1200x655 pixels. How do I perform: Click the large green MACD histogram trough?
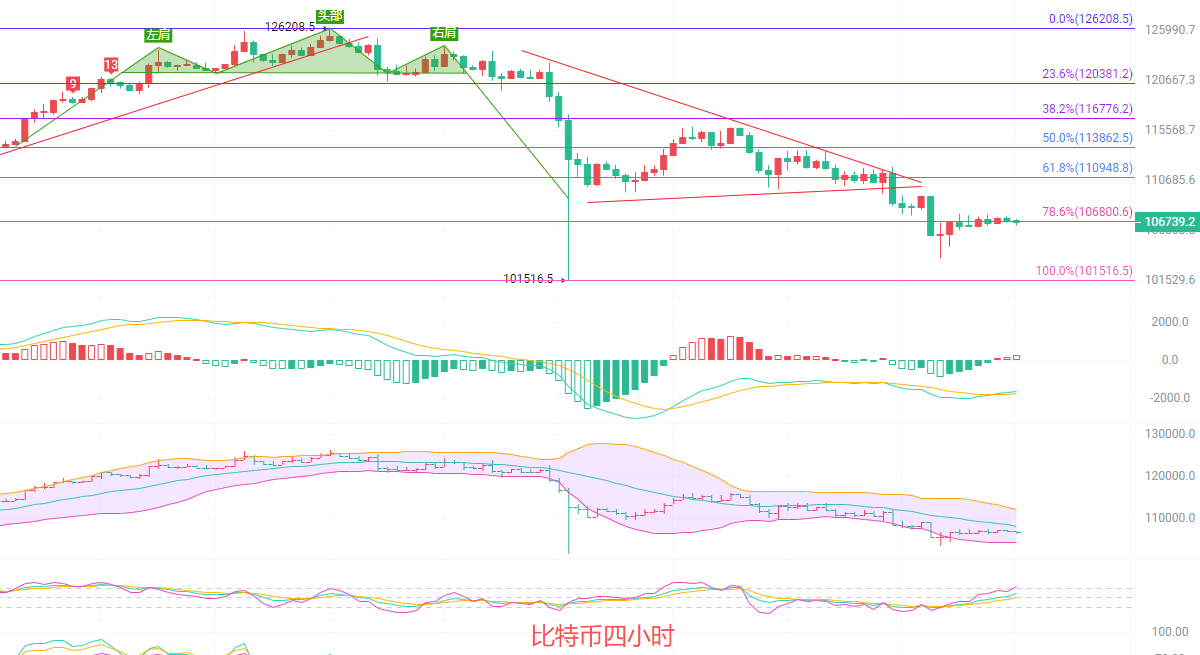[598, 385]
